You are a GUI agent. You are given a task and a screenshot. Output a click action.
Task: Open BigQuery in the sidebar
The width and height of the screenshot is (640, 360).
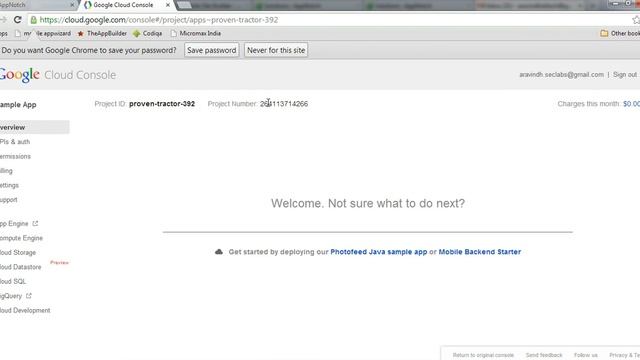pyautogui.click(x=11, y=296)
